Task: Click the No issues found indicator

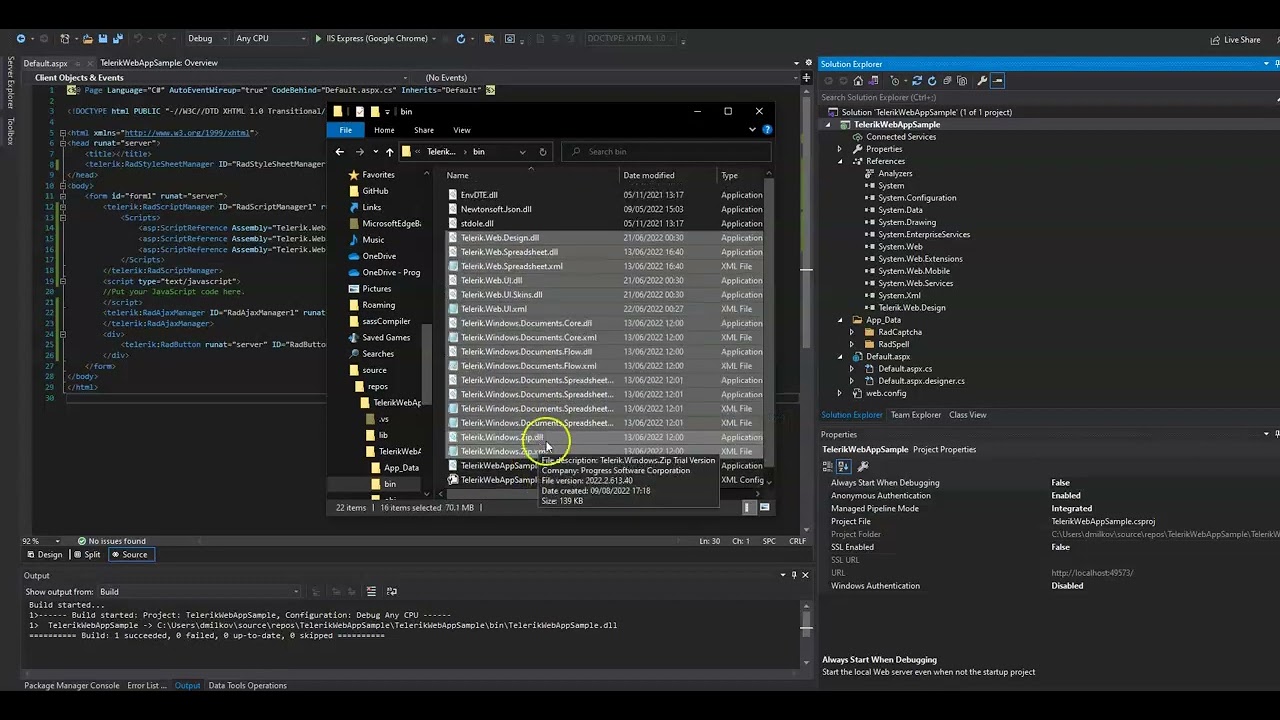Action: (x=111, y=541)
